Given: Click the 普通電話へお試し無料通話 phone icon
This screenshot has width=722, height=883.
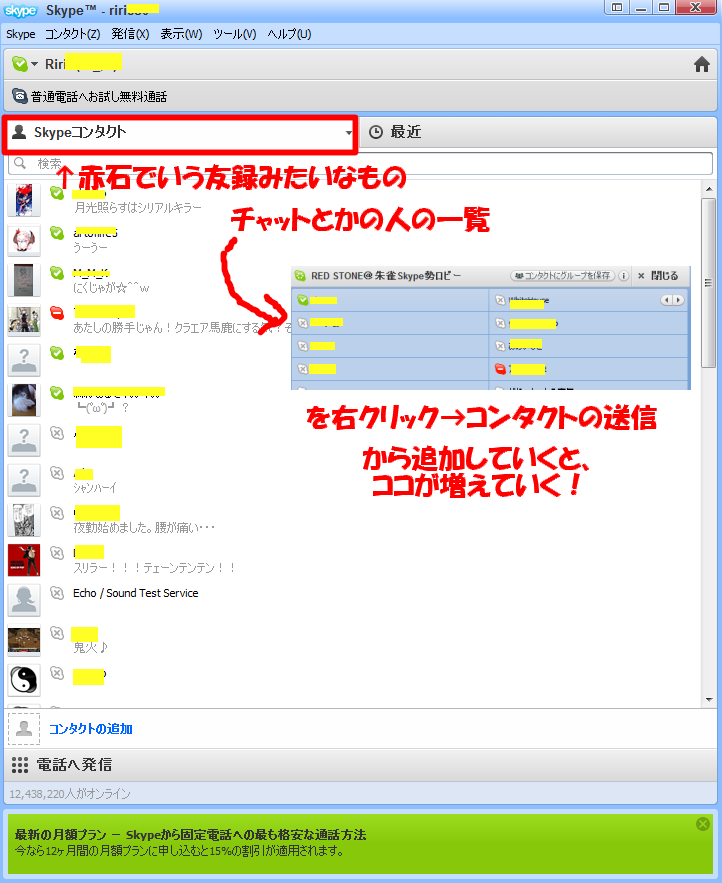Looking at the screenshot, I should click(20, 96).
